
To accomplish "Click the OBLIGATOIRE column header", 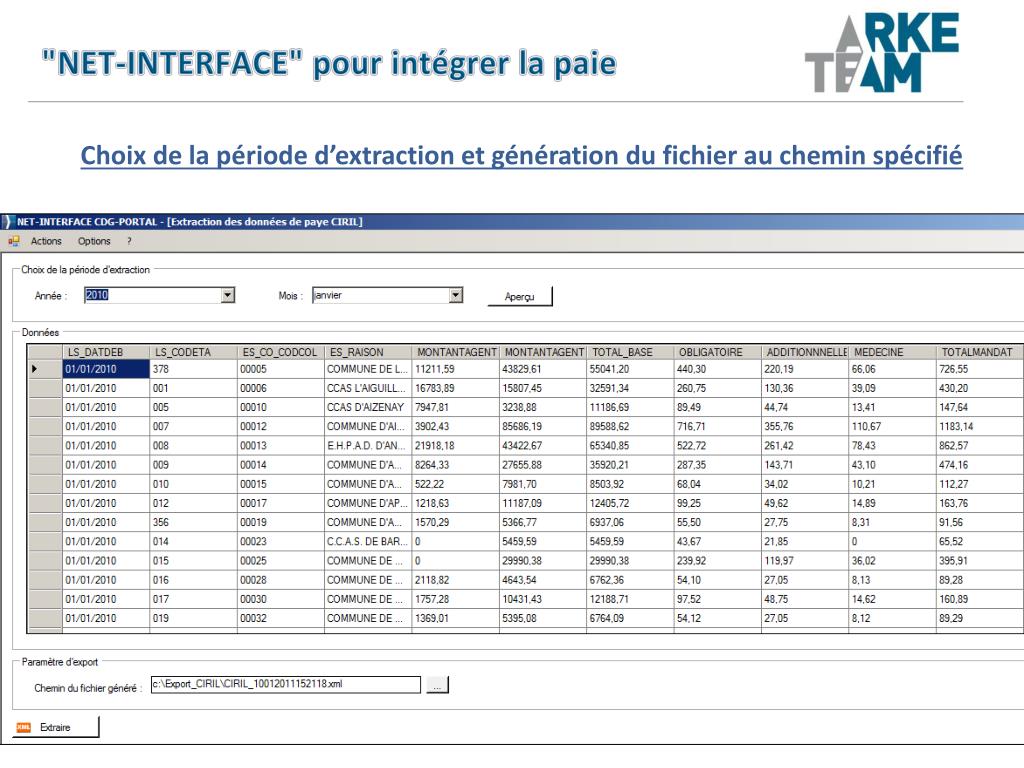I will tap(718, 352).
